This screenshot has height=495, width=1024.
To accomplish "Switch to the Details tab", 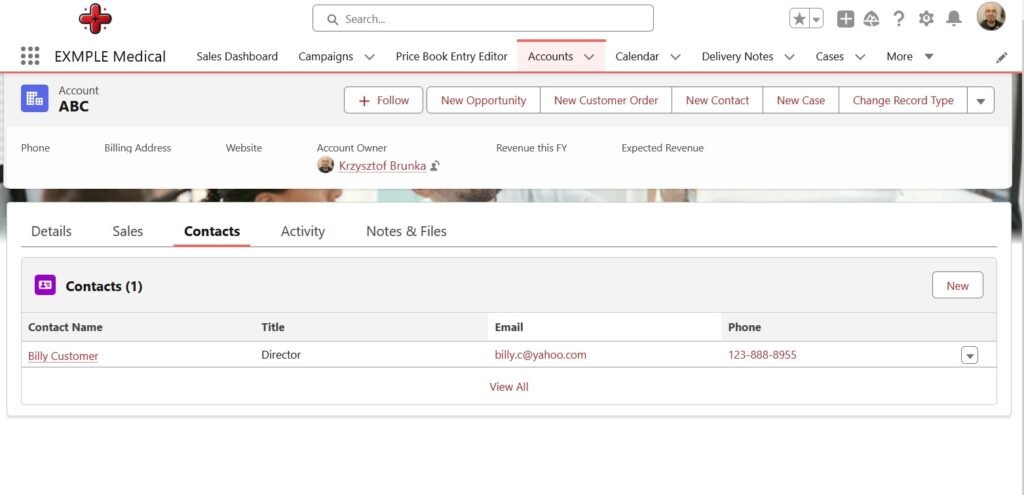I will 51,231.
